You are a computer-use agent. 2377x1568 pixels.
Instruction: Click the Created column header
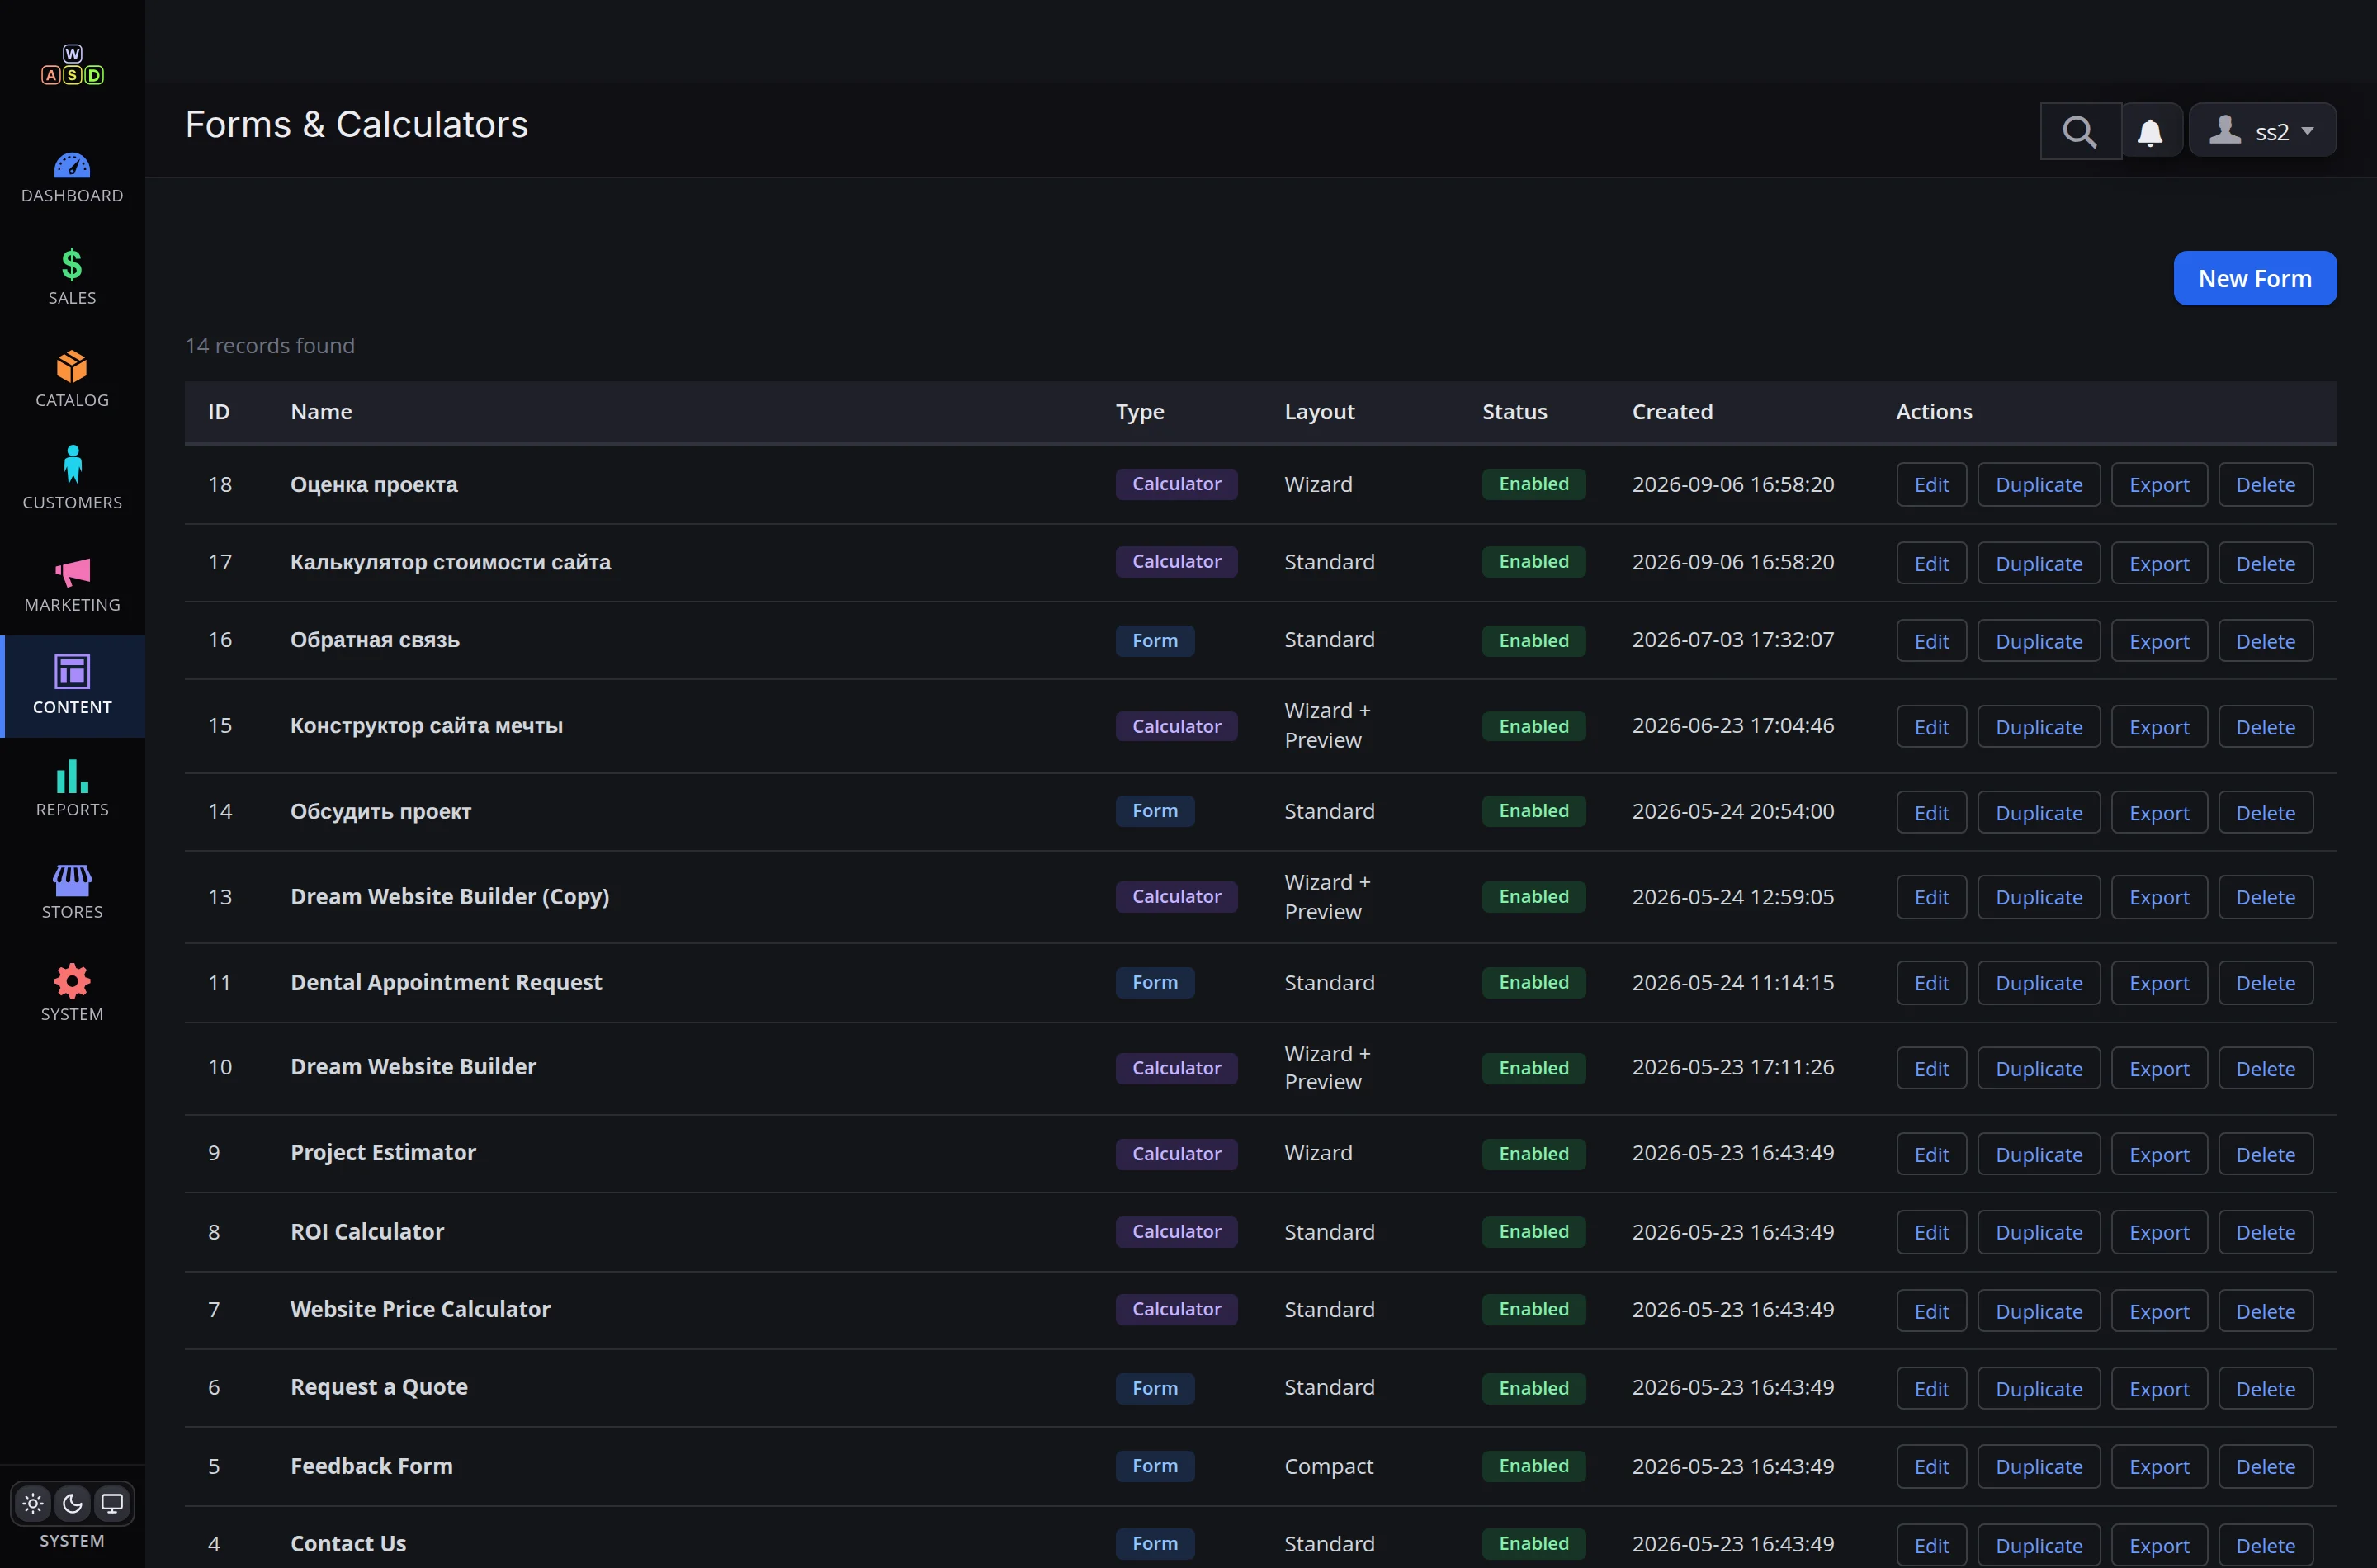click(1672, 412)
